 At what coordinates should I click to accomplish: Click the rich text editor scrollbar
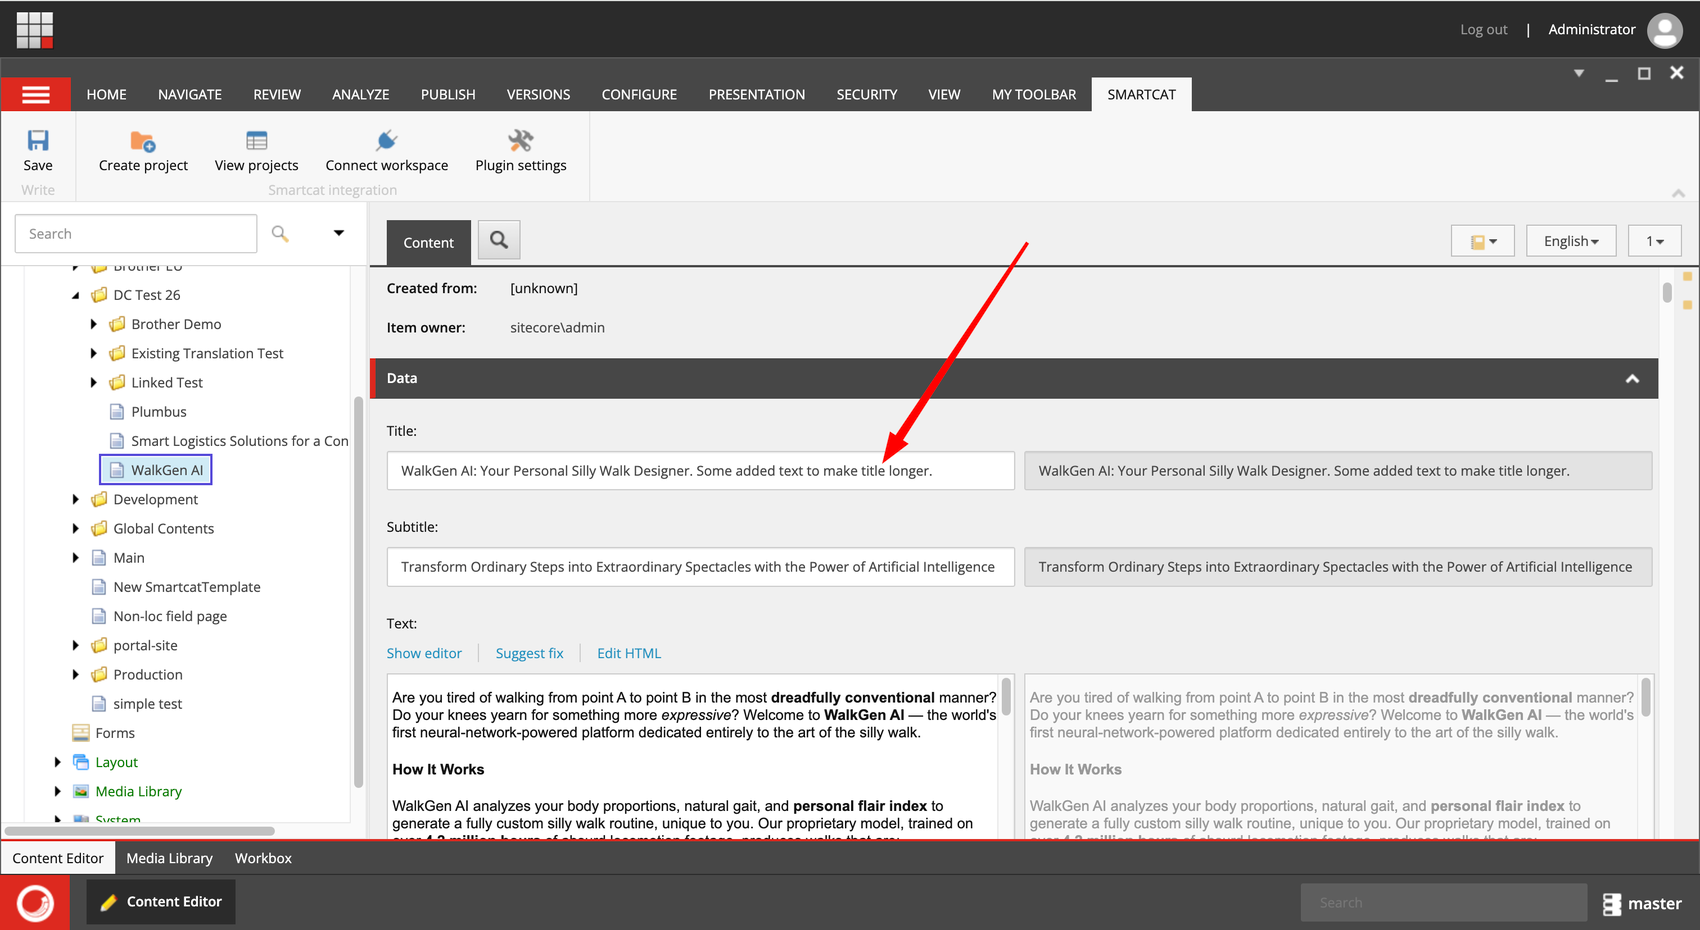click(1006, 696)
